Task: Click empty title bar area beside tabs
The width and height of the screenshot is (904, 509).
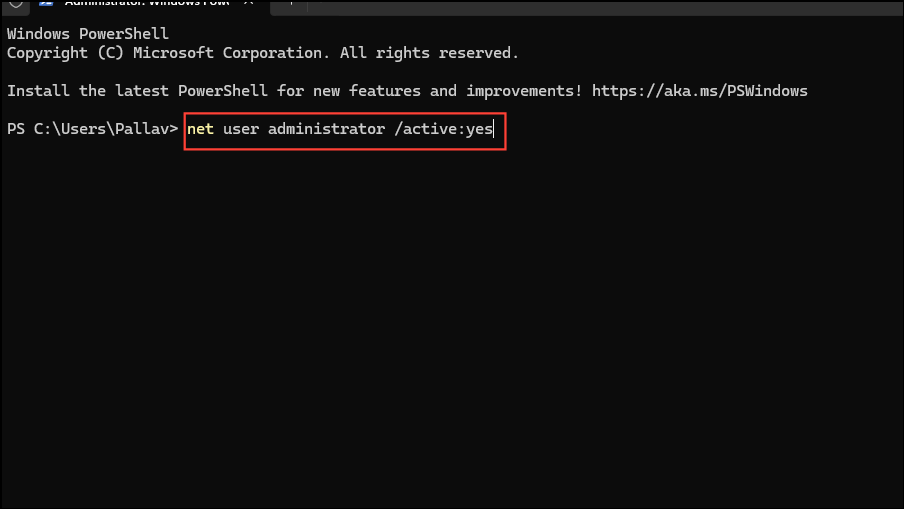Action: point(605,5)
